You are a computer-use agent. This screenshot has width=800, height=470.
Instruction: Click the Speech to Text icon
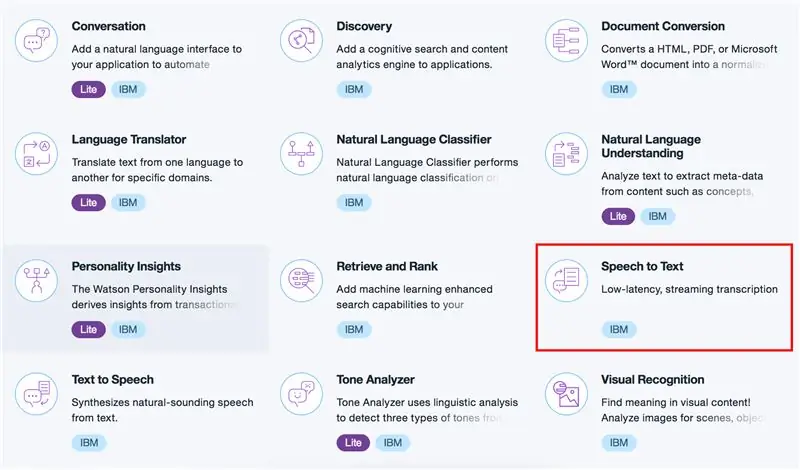point(566,280)
